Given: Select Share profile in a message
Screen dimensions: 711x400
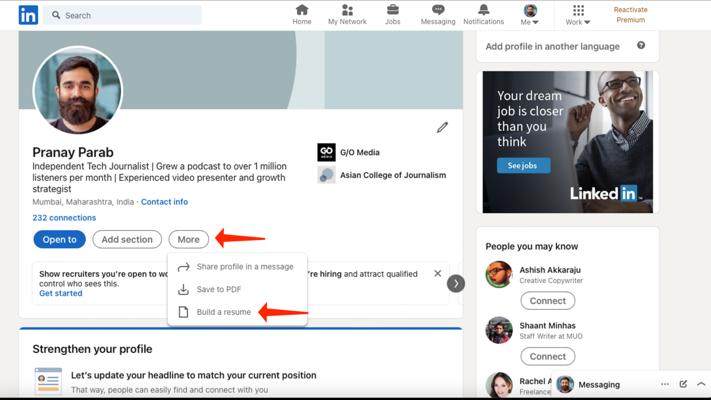Looking at the screenshot, I should point(244,267).
